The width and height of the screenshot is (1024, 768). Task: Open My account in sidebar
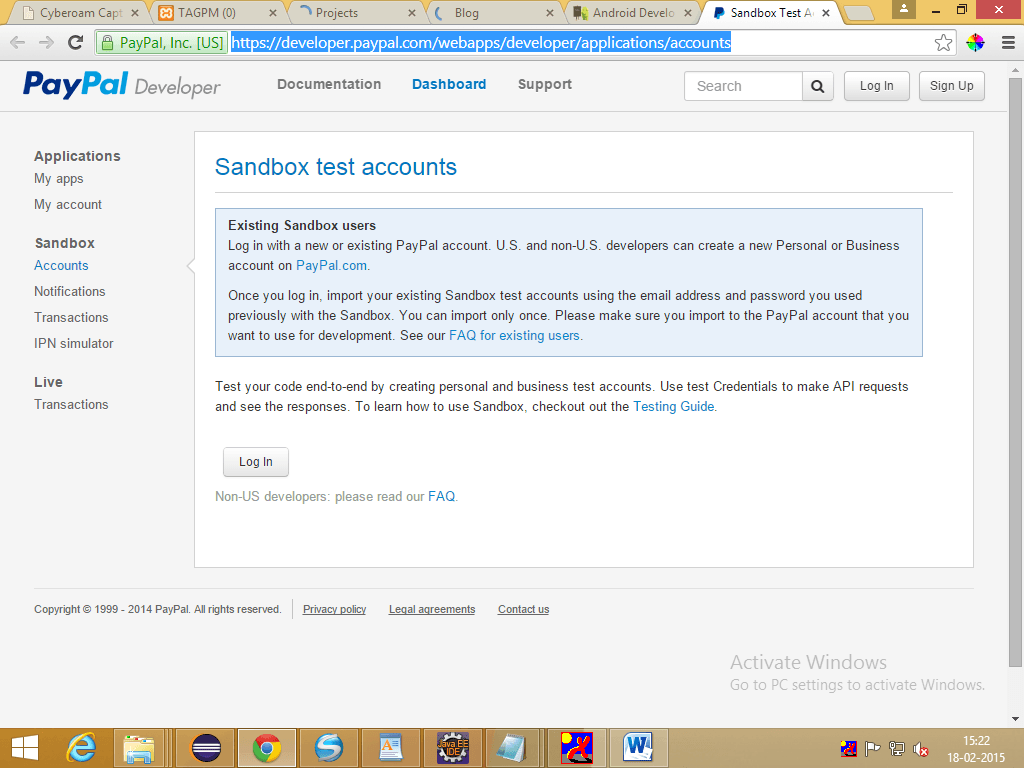point(68,204)
